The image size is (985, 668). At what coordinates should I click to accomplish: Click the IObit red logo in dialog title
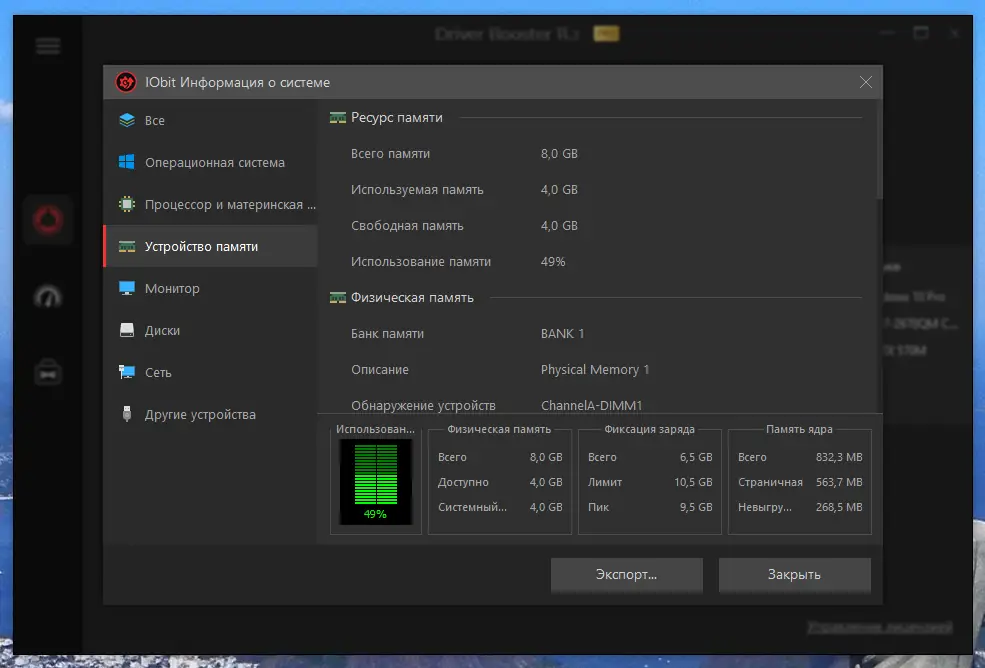point(126,82)
